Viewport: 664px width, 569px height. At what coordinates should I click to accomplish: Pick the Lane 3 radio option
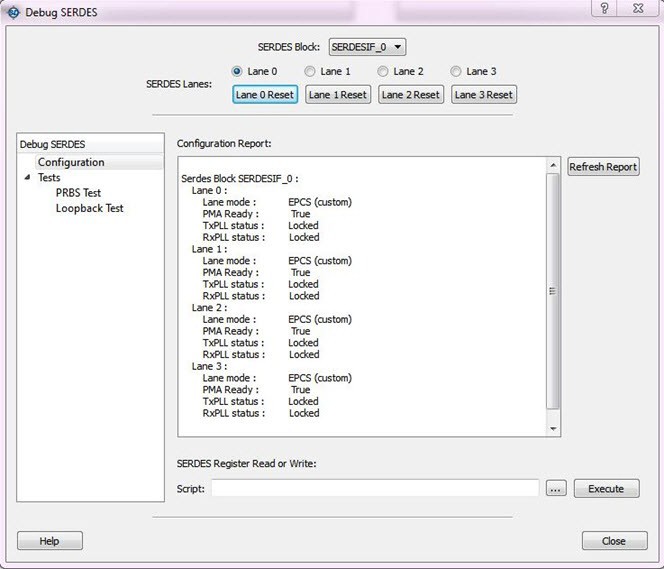pos(456,71)
